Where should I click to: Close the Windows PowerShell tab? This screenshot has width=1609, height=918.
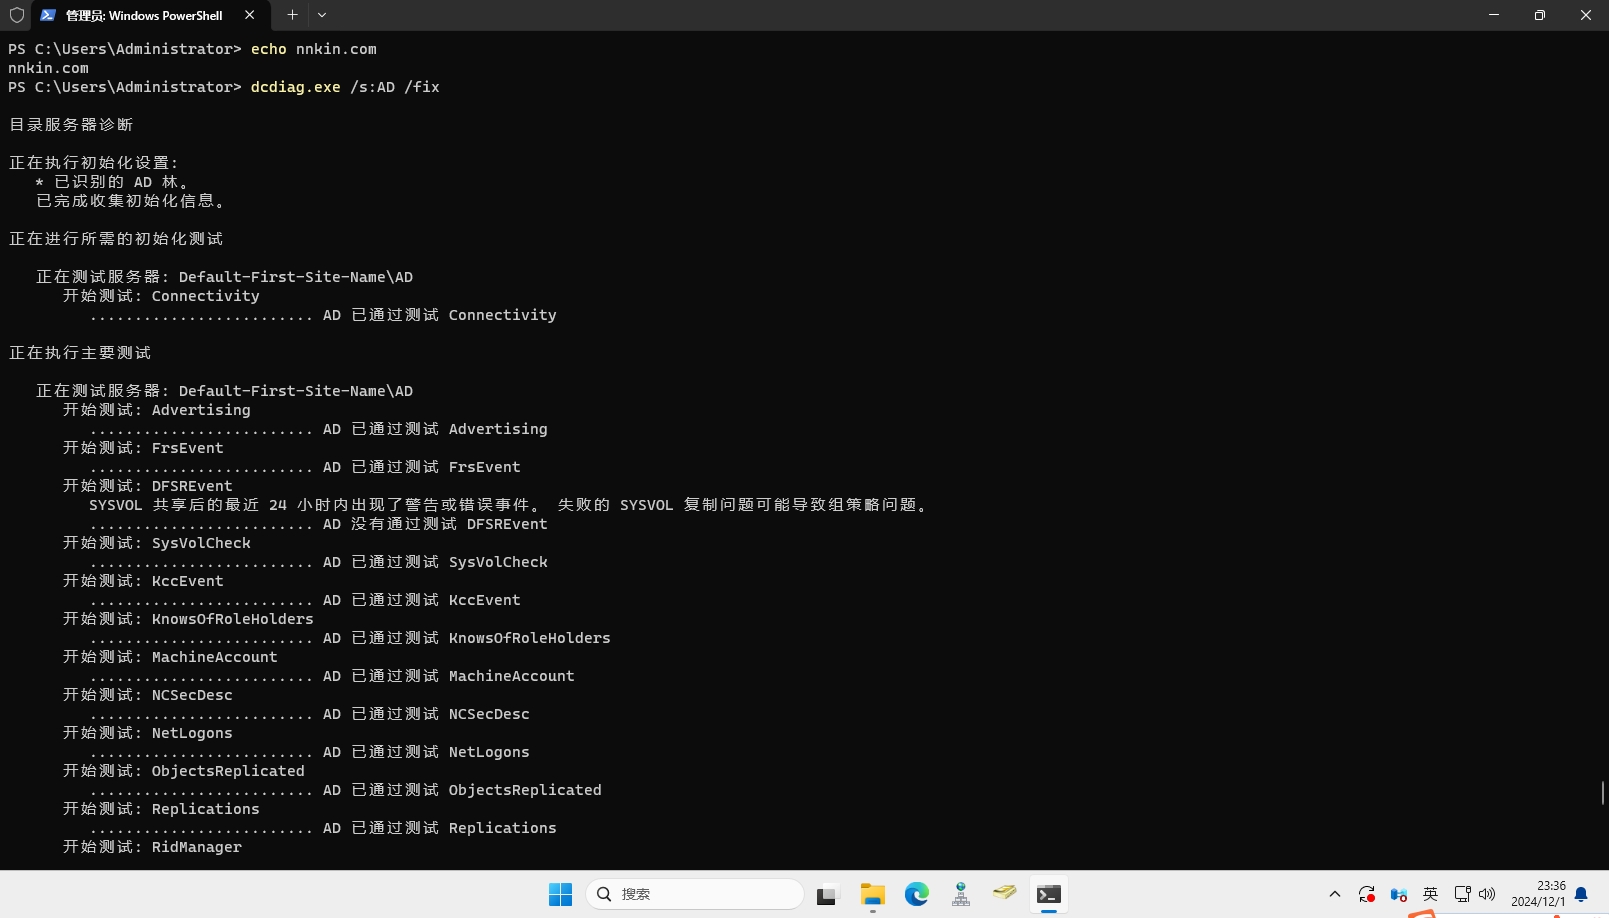250,15
